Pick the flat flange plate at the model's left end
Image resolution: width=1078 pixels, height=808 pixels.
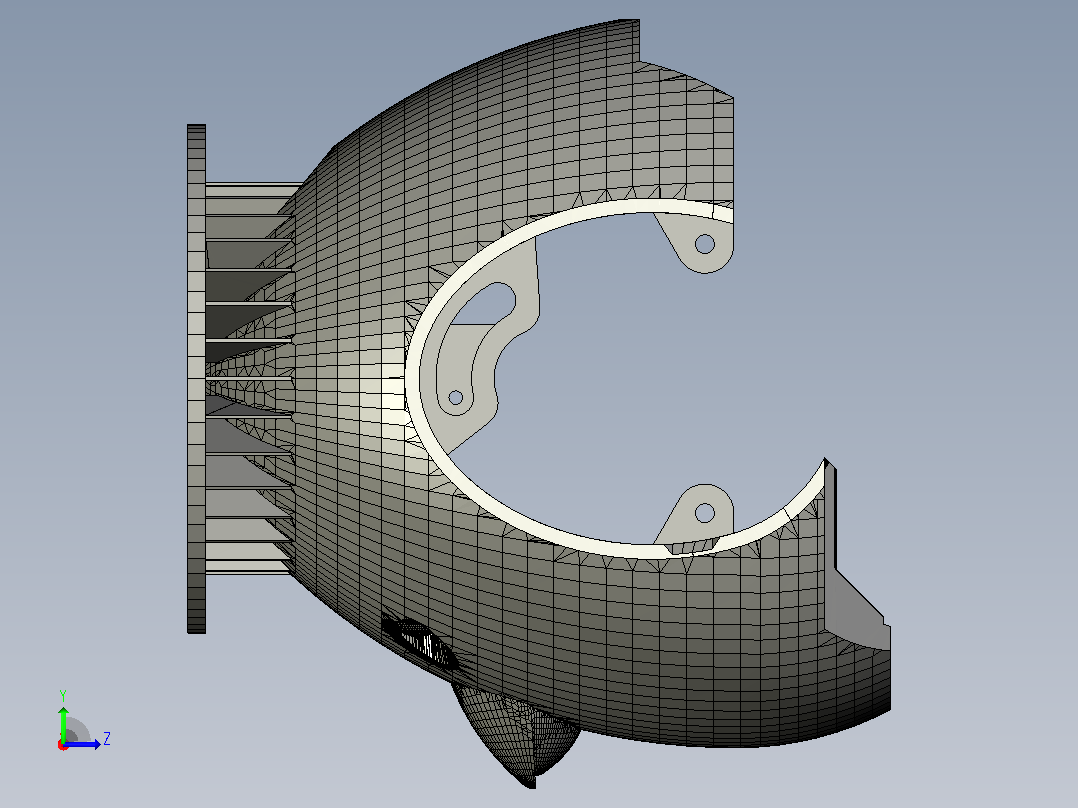[x=197, y=378]
